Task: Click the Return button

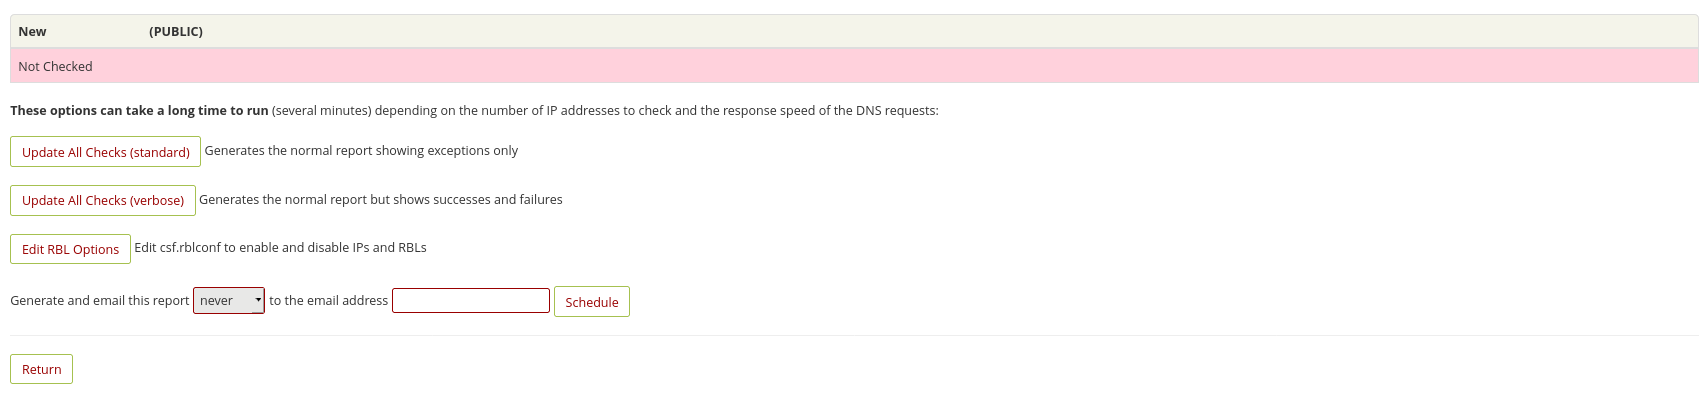Action: coord(41,369)
